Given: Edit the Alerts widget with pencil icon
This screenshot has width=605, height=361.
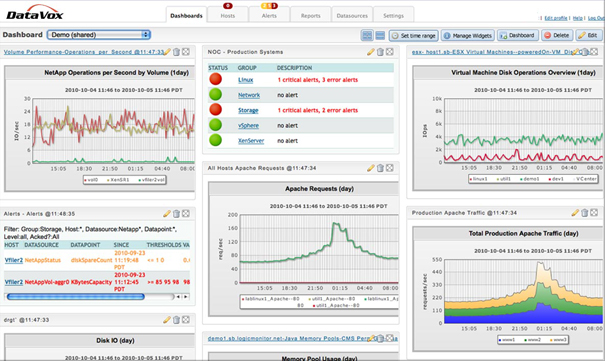Looking at the screenshot, I should point(167,213).
